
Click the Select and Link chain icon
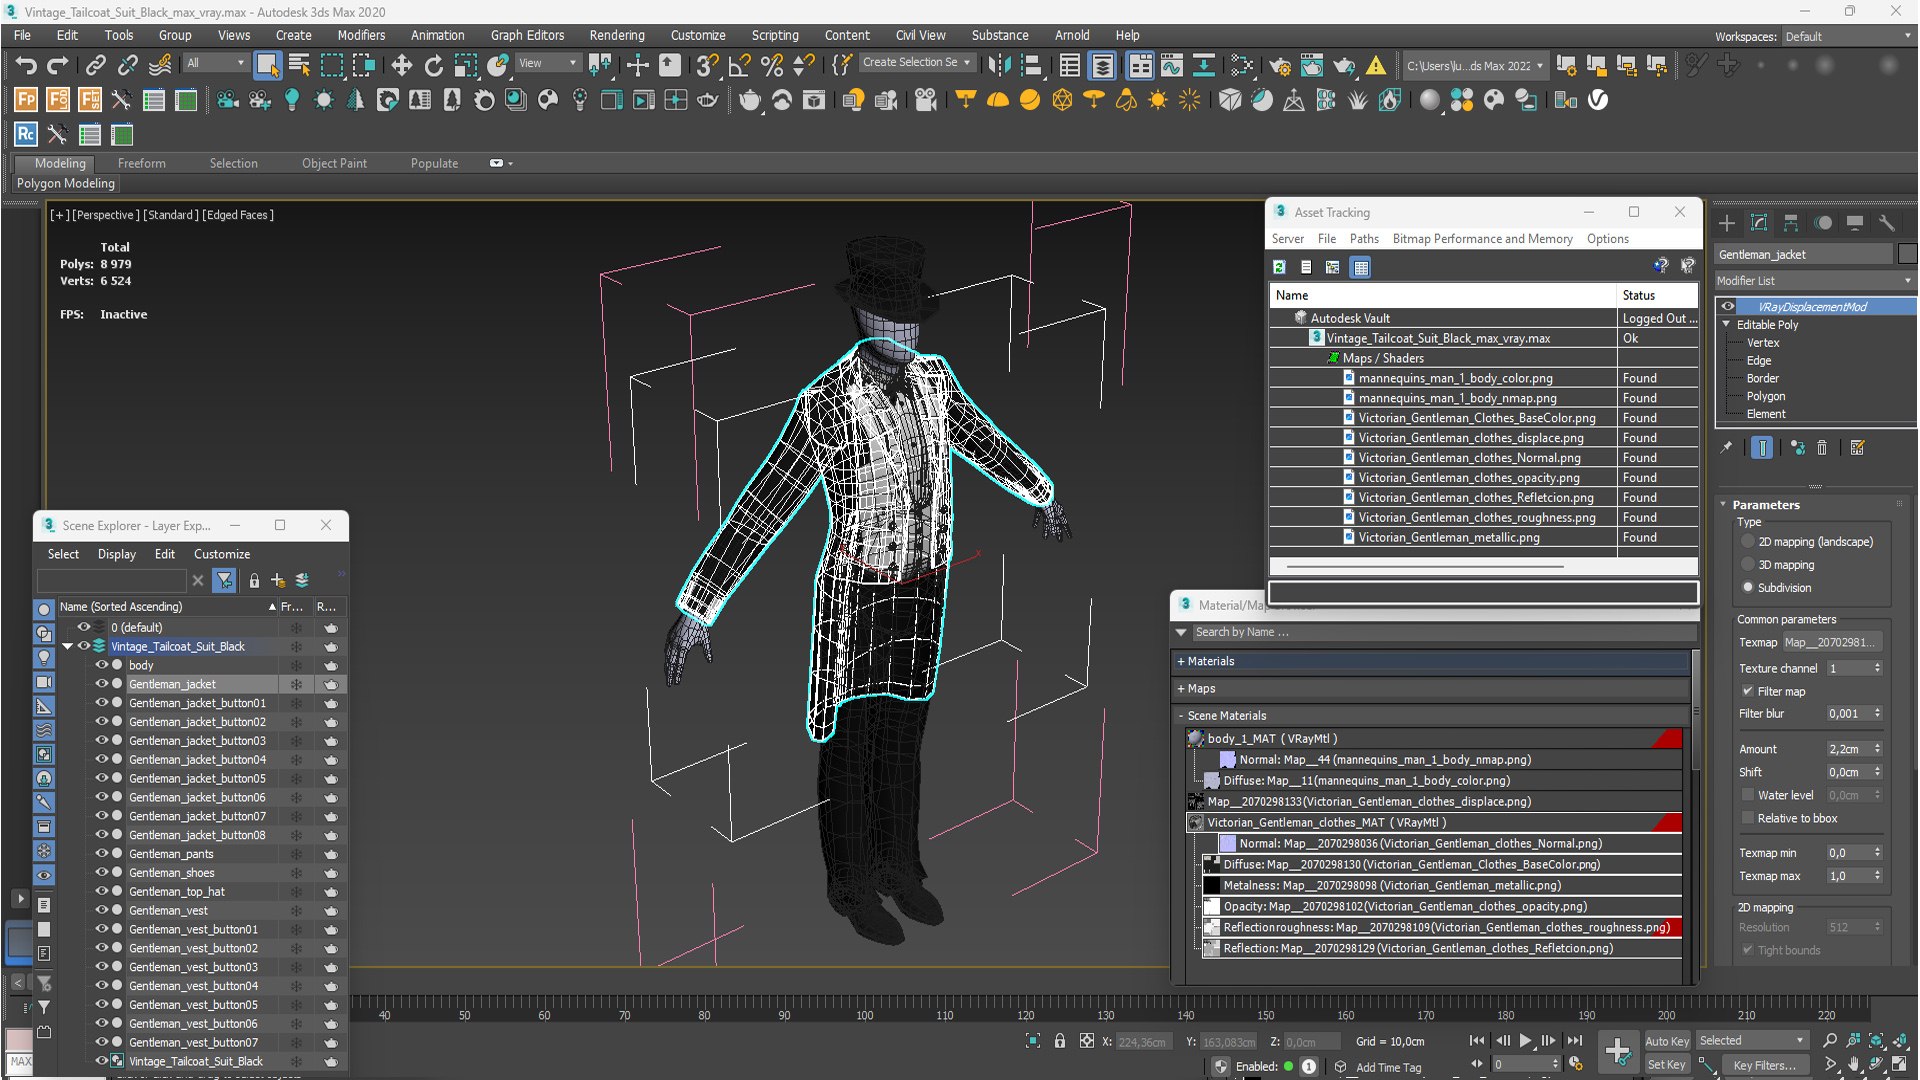[95, 66]
